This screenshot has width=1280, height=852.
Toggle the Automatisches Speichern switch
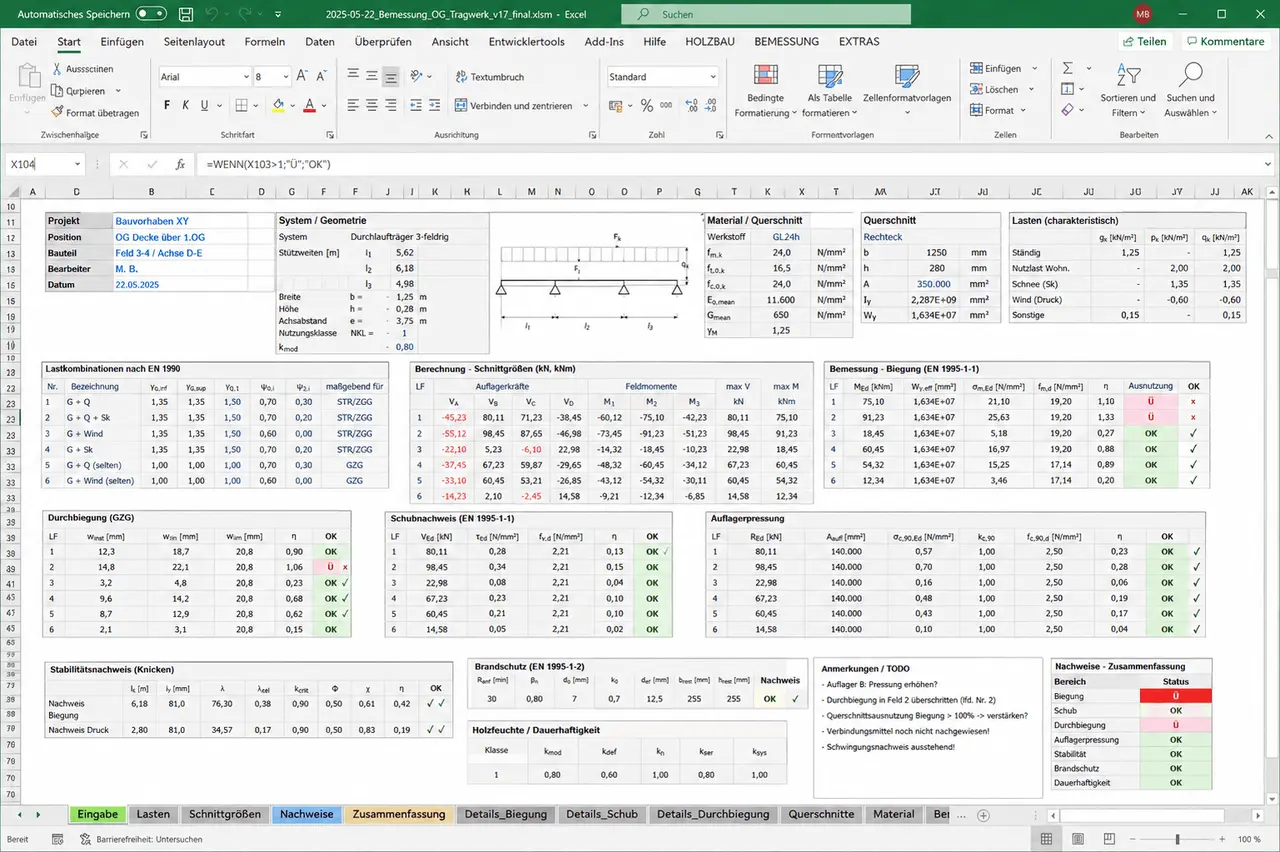coord(151,14)
